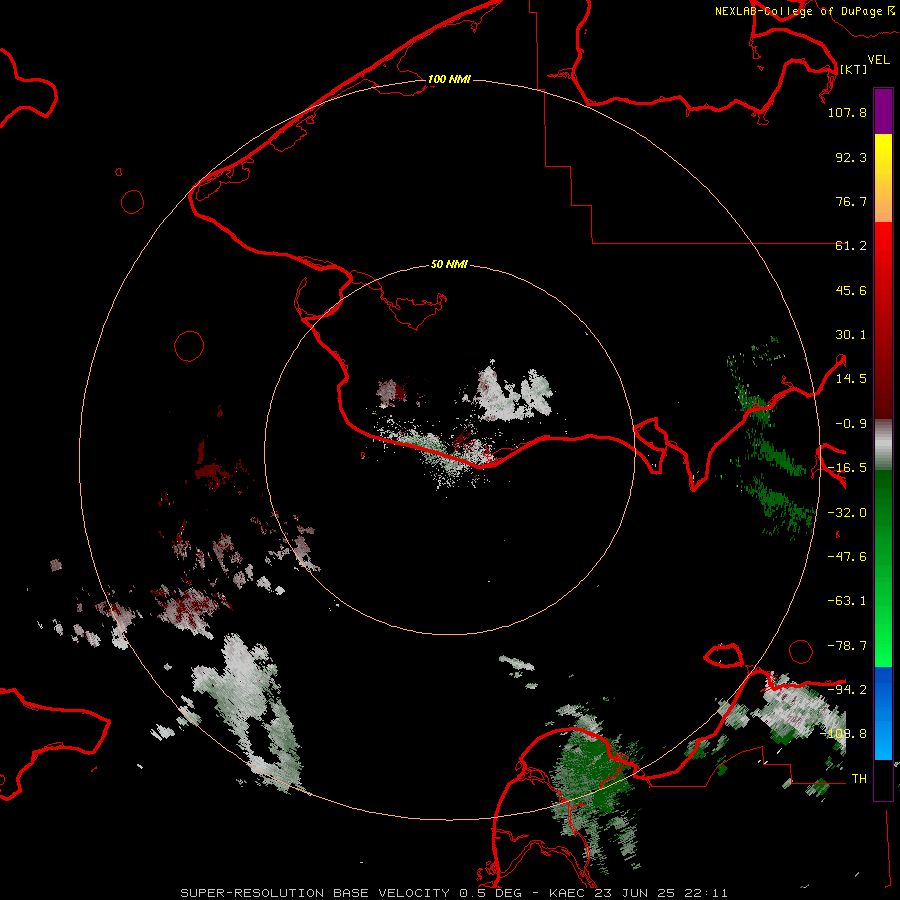Screen dimensions: 900x900
Task: Select the -16.5 legend value
Action: (x=847, y=468)
